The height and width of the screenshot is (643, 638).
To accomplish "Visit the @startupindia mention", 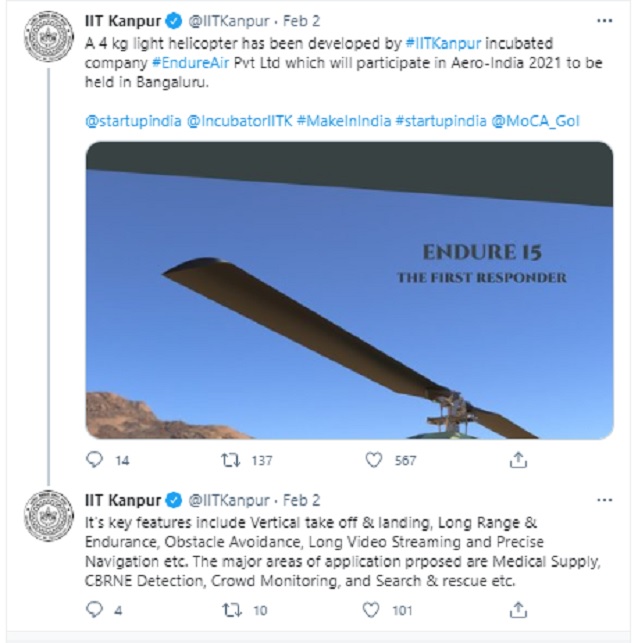I will (x=133, y=121).
